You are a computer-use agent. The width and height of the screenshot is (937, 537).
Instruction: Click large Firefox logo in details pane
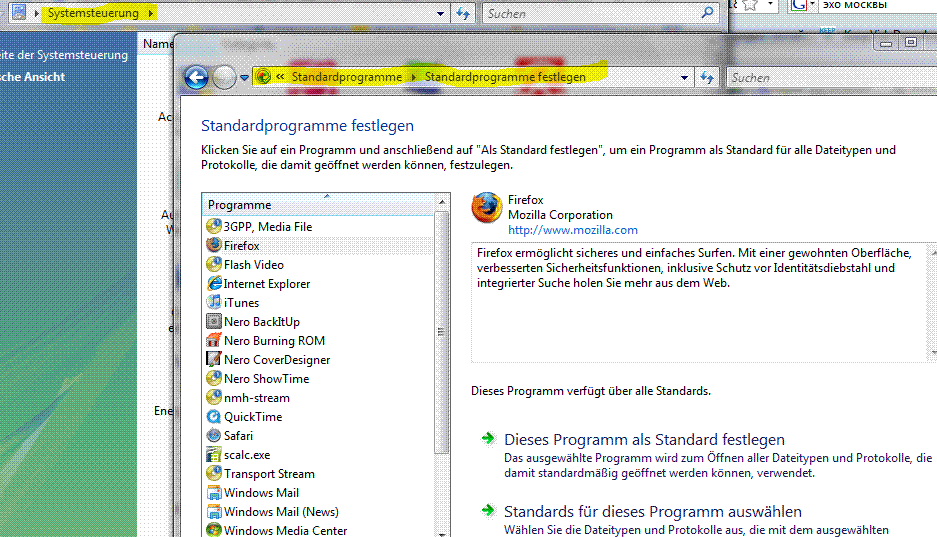point(486,208)
